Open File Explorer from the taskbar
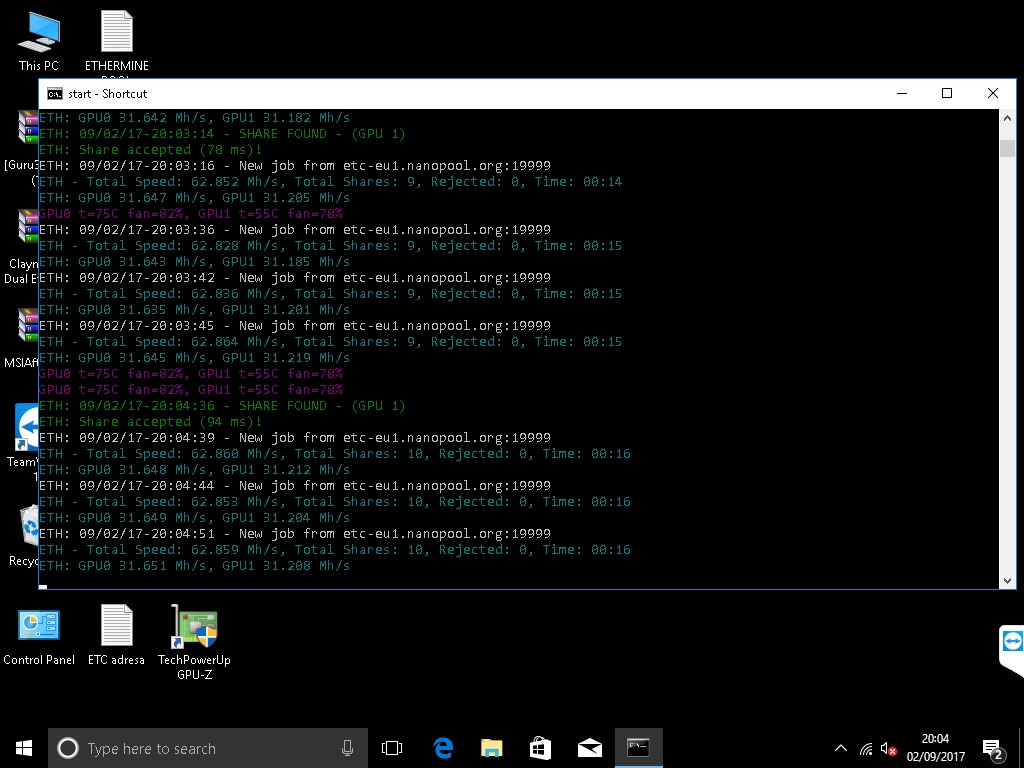The width and height of the screenshot is (1024, 768). coord(491,748)
